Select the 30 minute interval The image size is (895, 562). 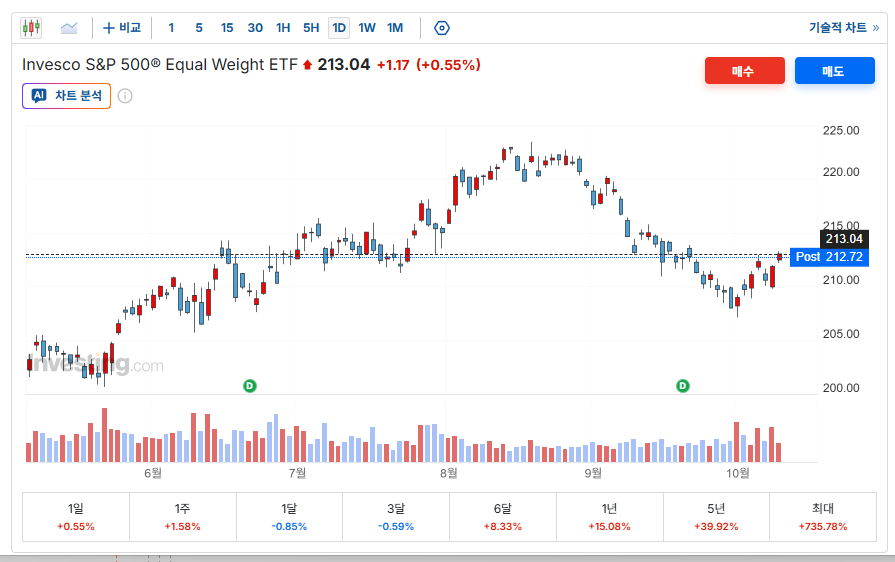pos(255,27)
